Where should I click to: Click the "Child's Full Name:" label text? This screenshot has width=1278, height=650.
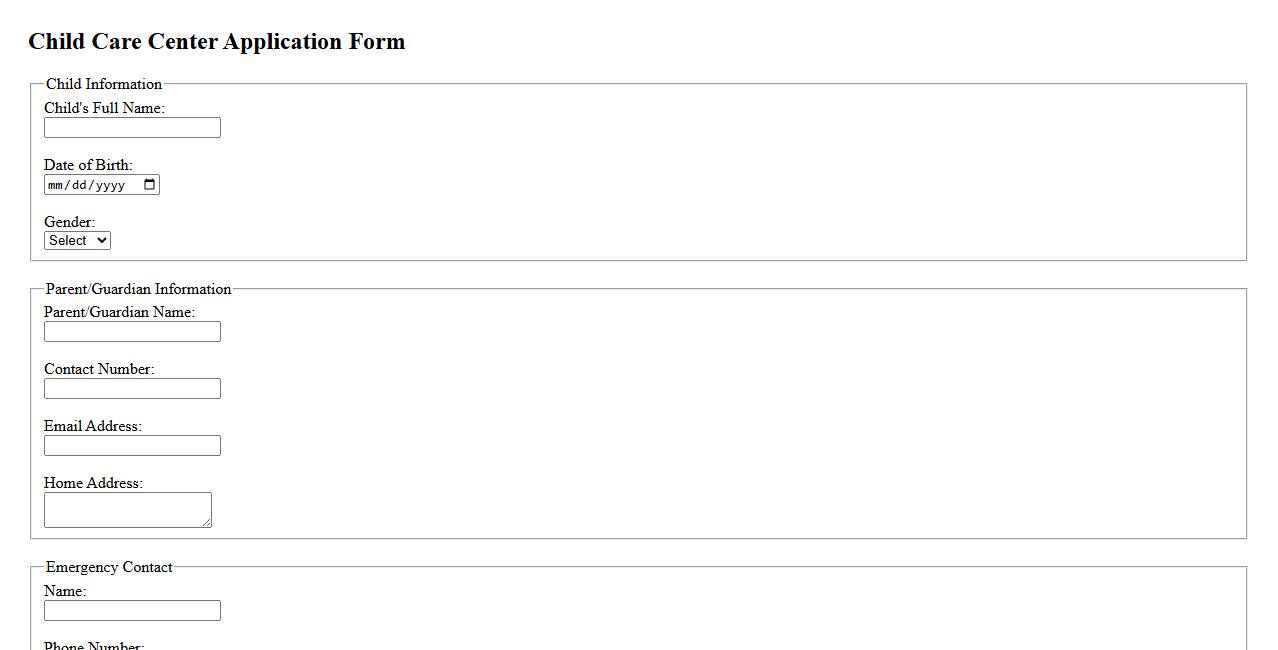[x=104, y=108]
